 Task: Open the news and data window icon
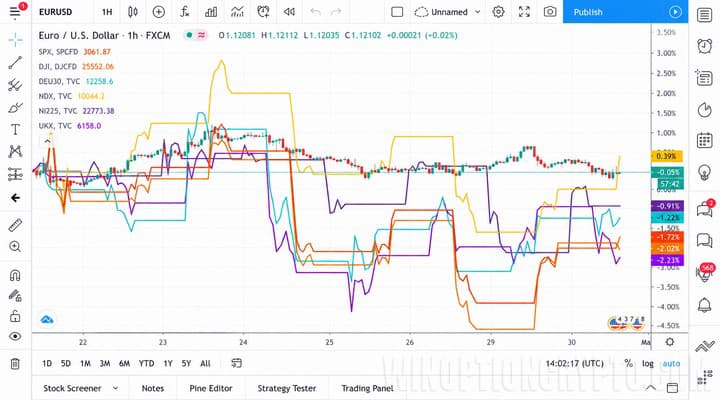(x=704, y=79)
